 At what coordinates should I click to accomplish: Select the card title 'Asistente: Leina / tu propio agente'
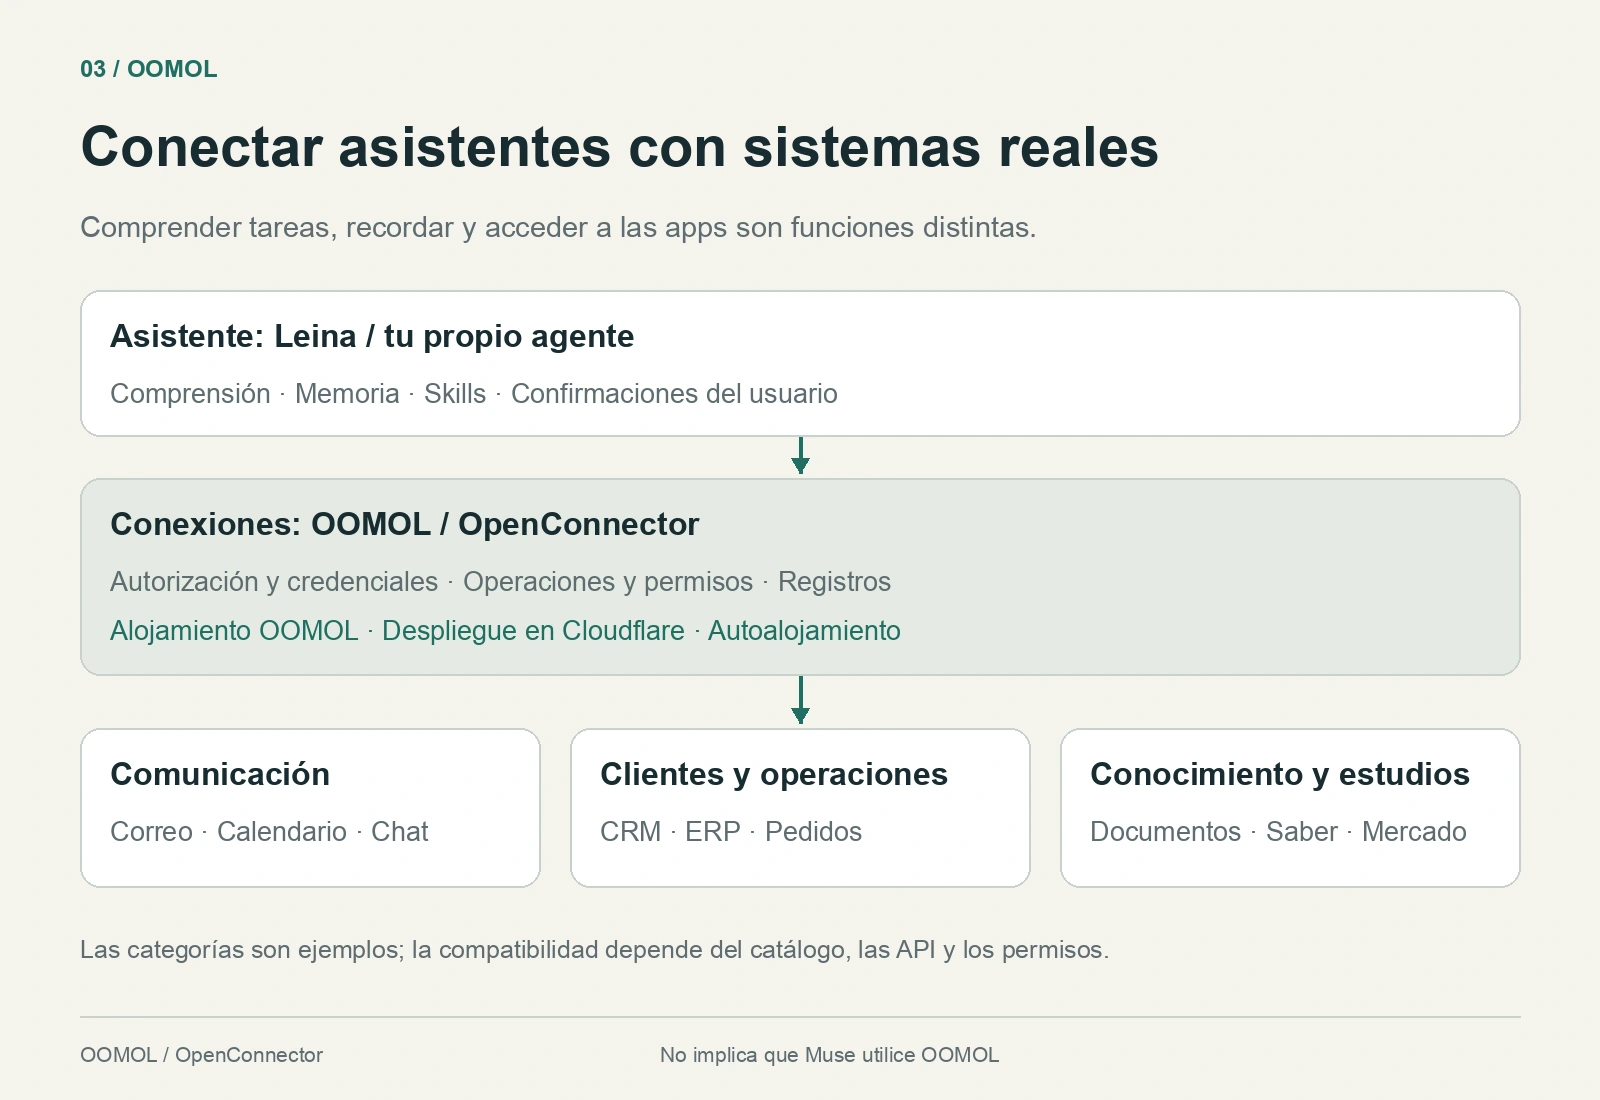click(x=372, y=337)
